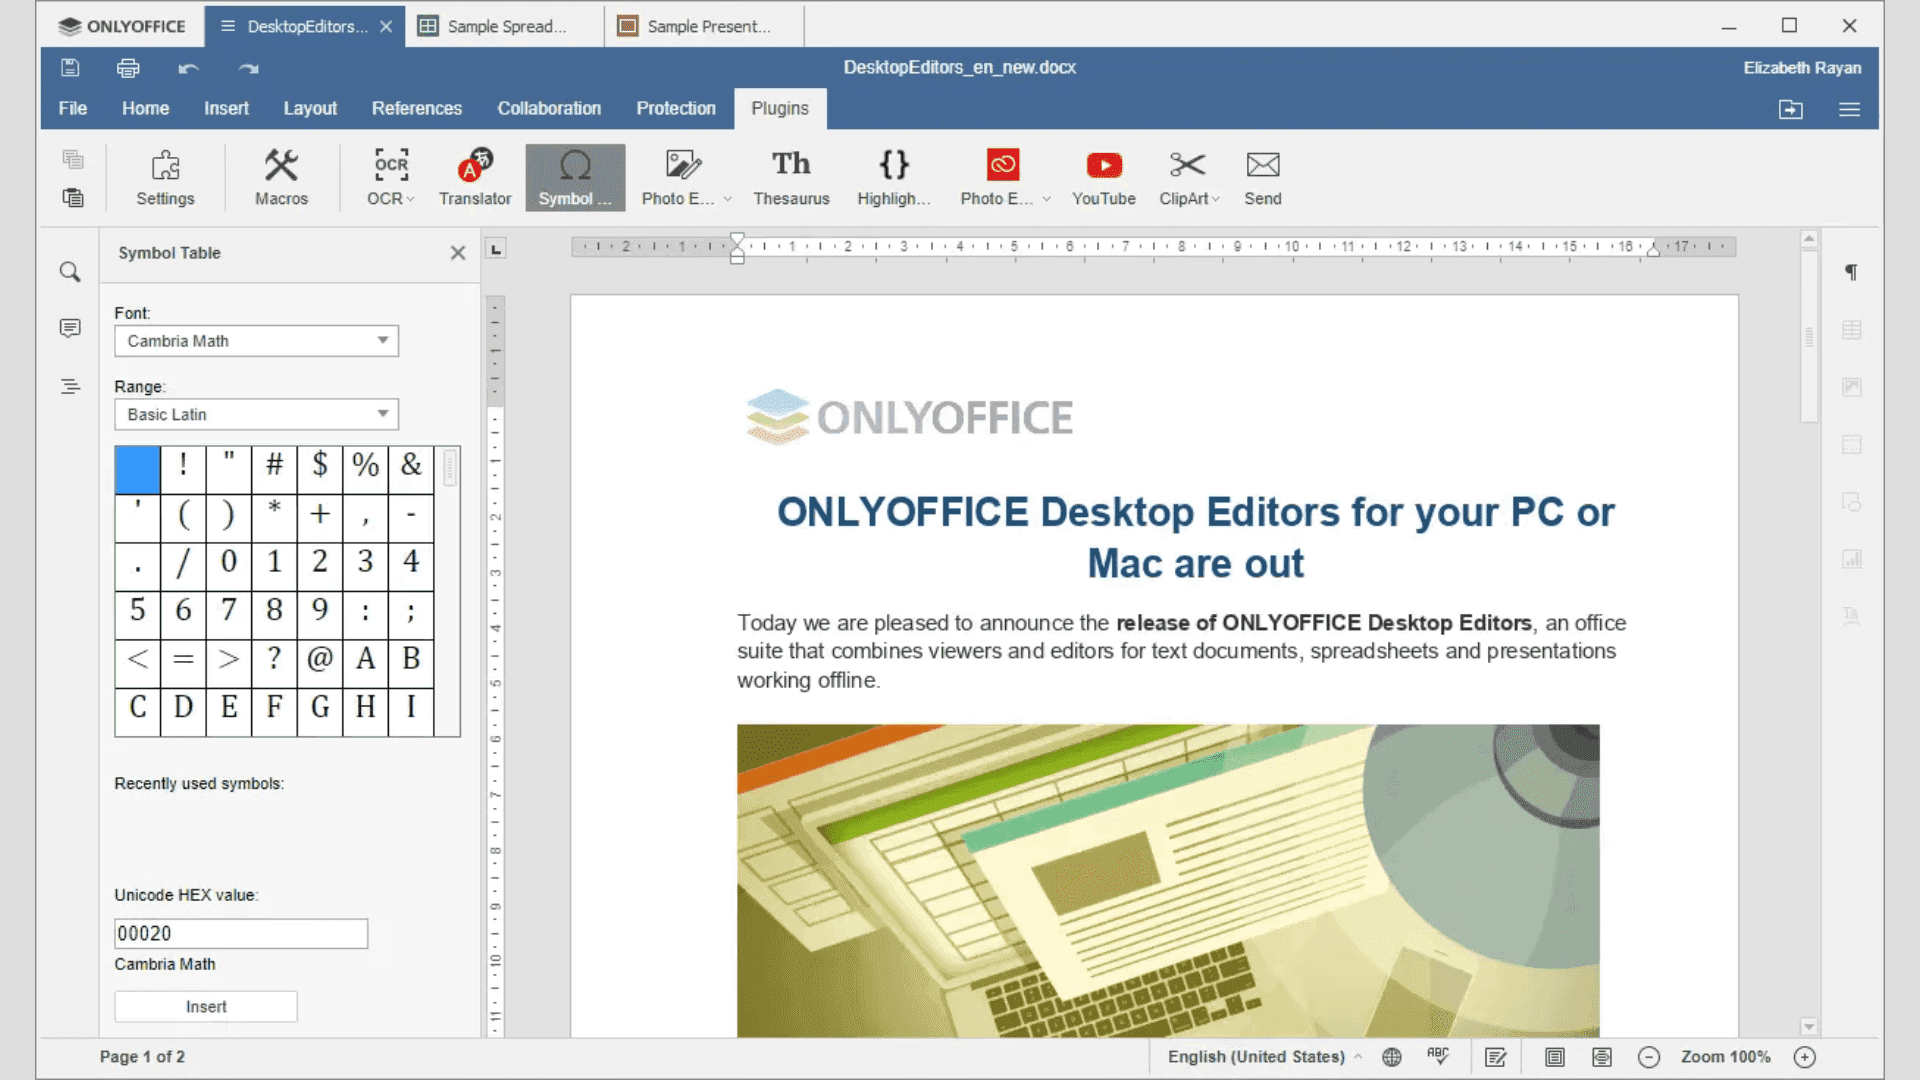Click Fit to page icon

pyautogui.click(x=1554, y=1057)
